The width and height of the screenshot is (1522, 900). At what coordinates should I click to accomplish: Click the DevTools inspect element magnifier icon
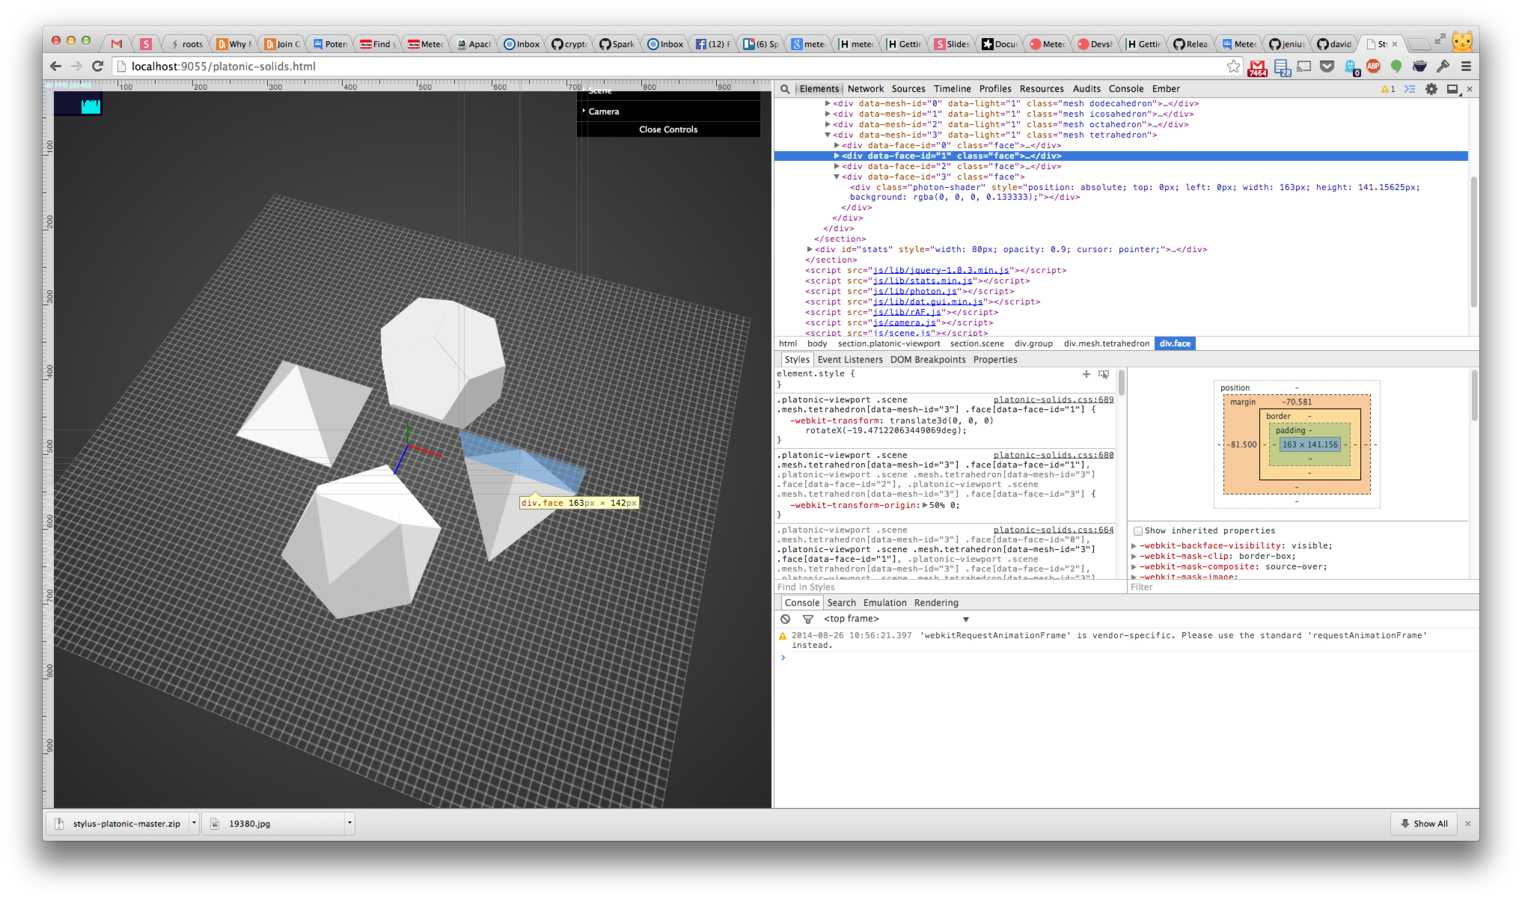tap(785, 89)
